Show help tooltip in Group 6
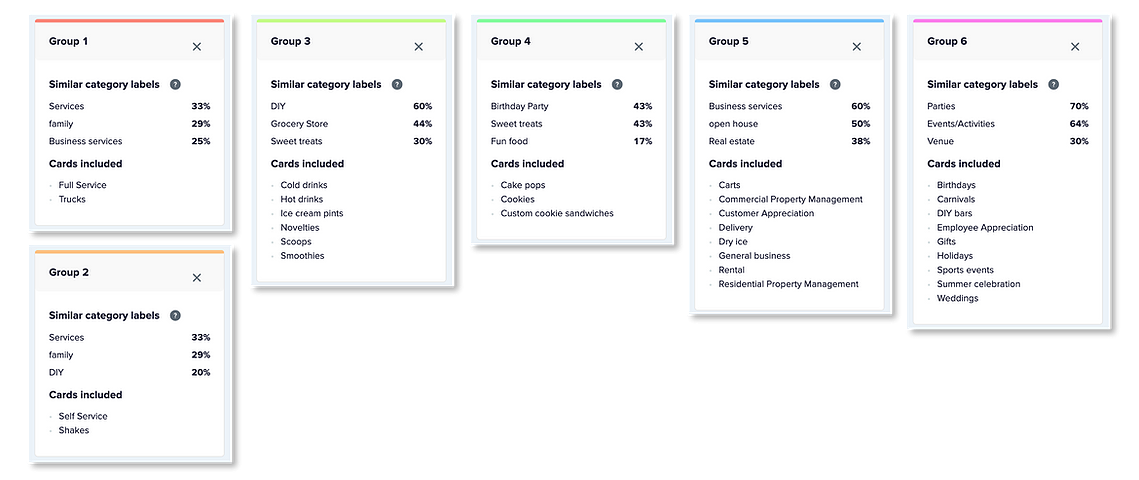The width and height of the screenshot is (1139, 480). coord(1053,84)
